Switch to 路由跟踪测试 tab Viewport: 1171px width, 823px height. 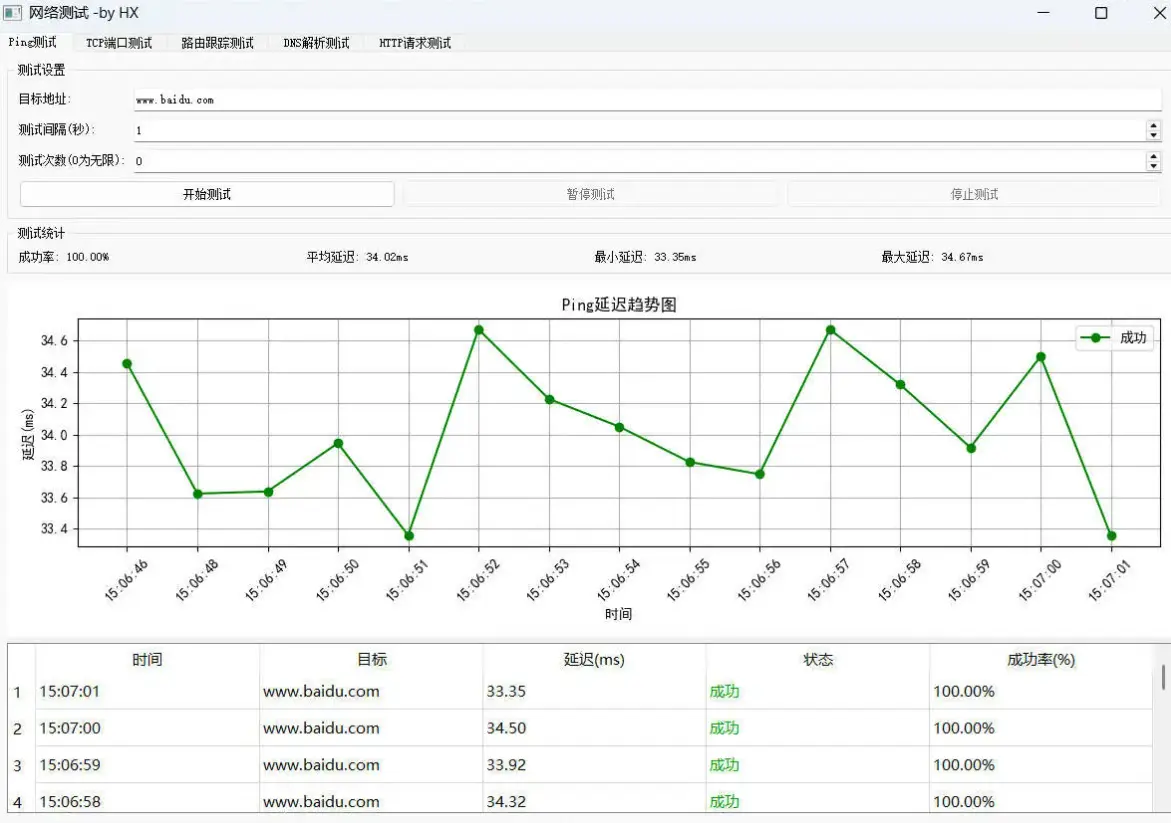point(217,44)
